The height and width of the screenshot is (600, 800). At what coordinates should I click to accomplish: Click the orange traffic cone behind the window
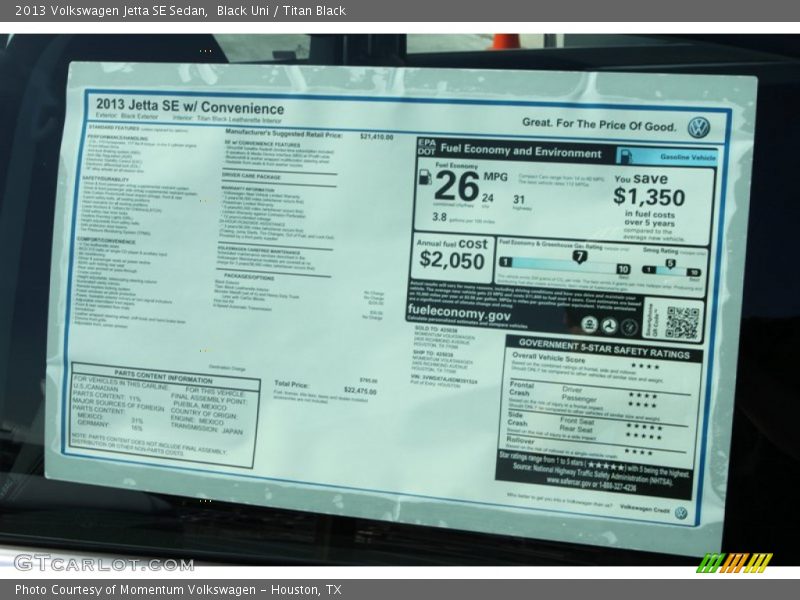point(507,41)
